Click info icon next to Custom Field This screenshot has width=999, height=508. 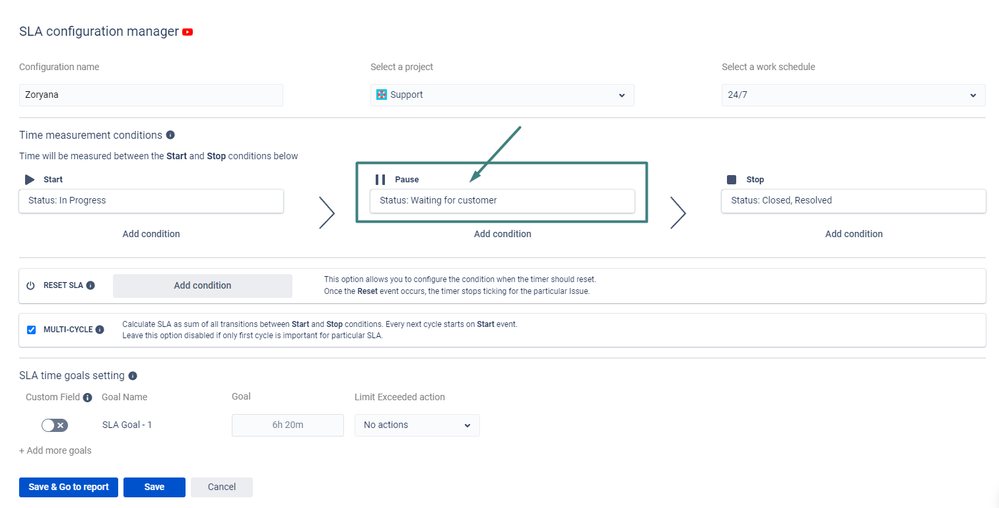click(87, 398)
